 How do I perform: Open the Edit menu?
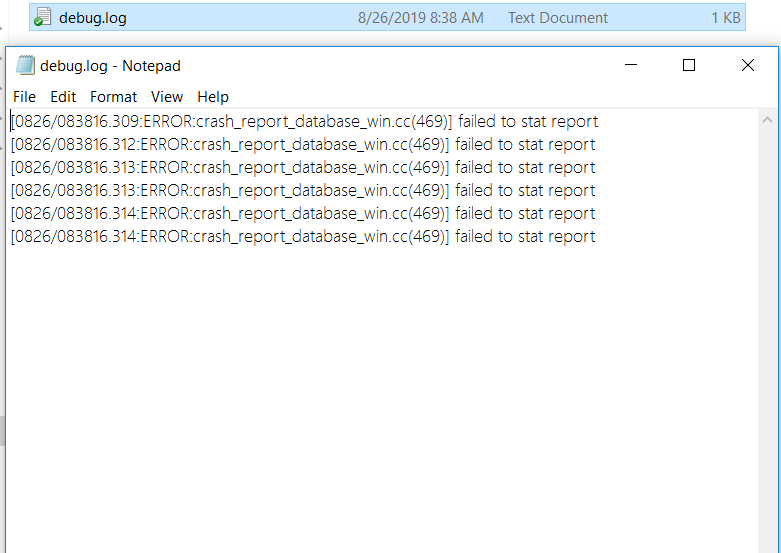[x=63, y=97]
